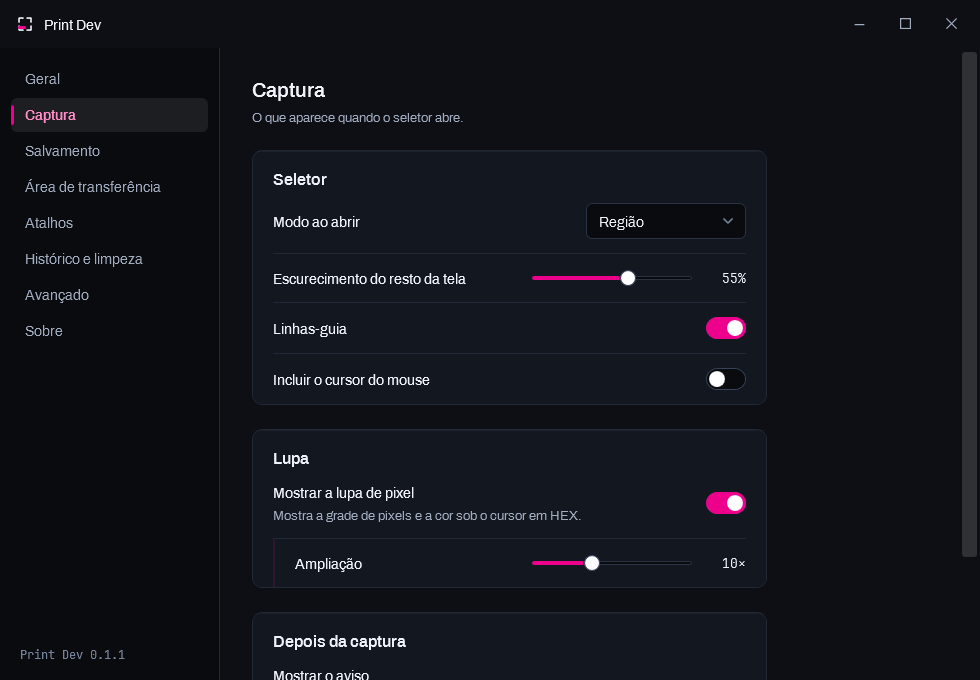This screenshot has height=680, width=980.
Task: Go to the Salvamento section
Action: click(109, 151)
